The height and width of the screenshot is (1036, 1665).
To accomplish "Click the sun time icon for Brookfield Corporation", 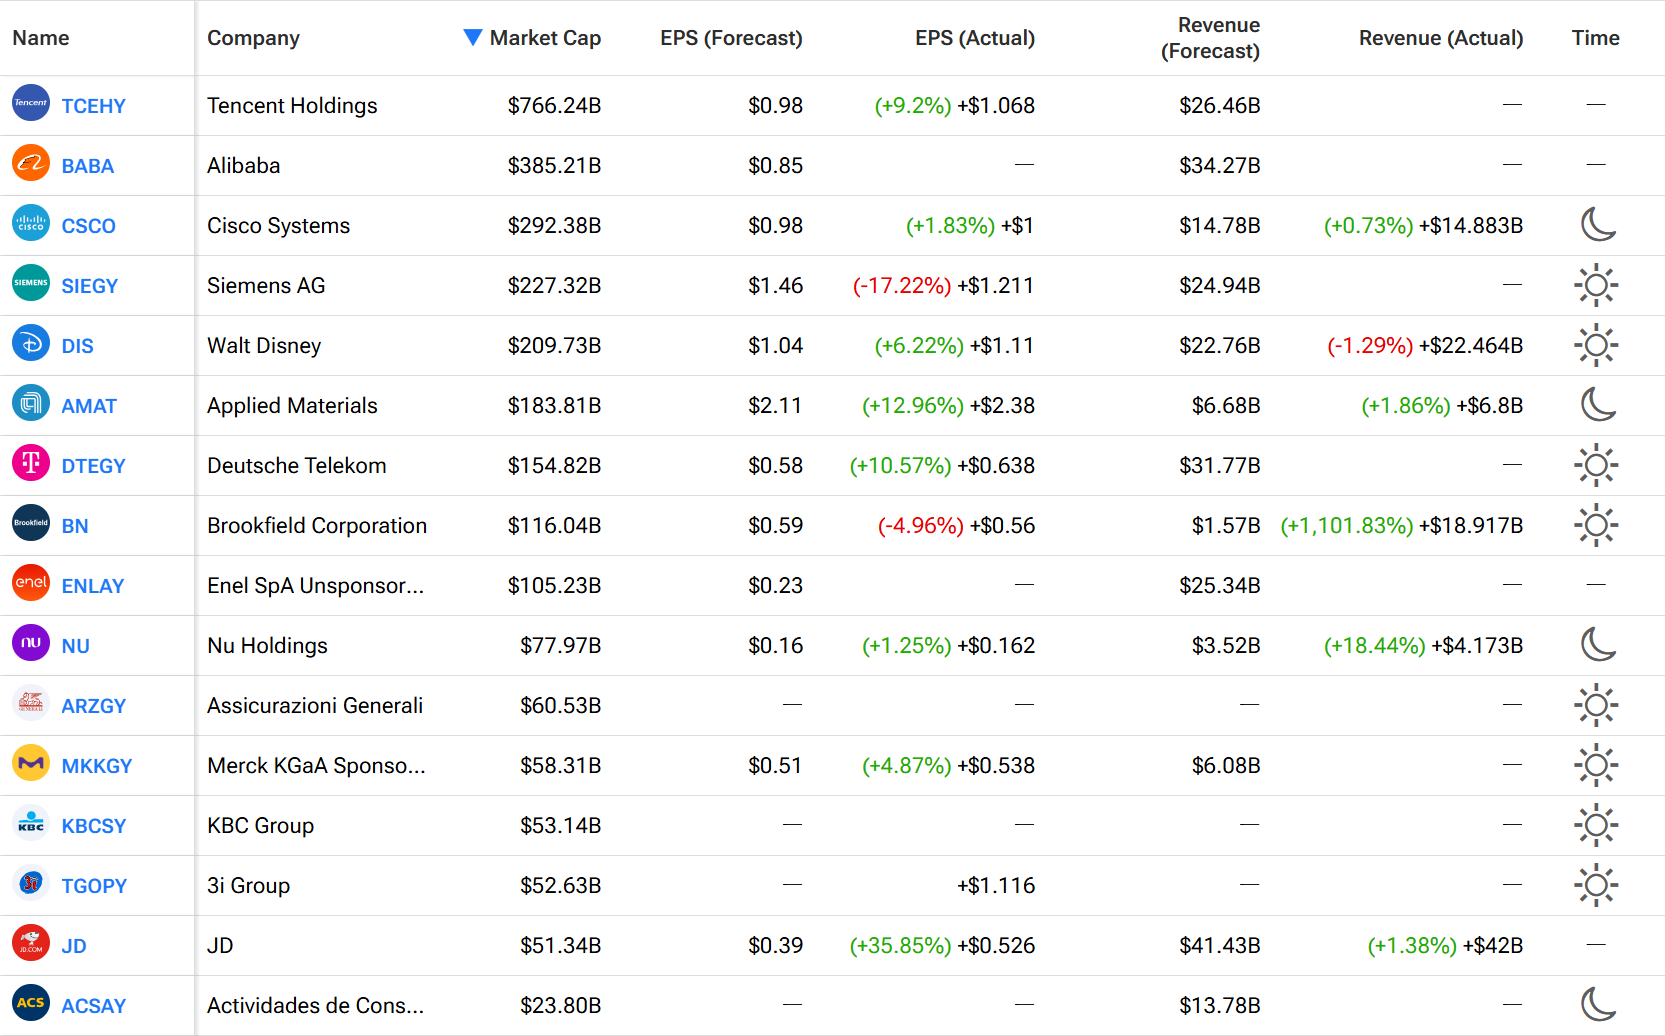I will tap(1596, 525).
